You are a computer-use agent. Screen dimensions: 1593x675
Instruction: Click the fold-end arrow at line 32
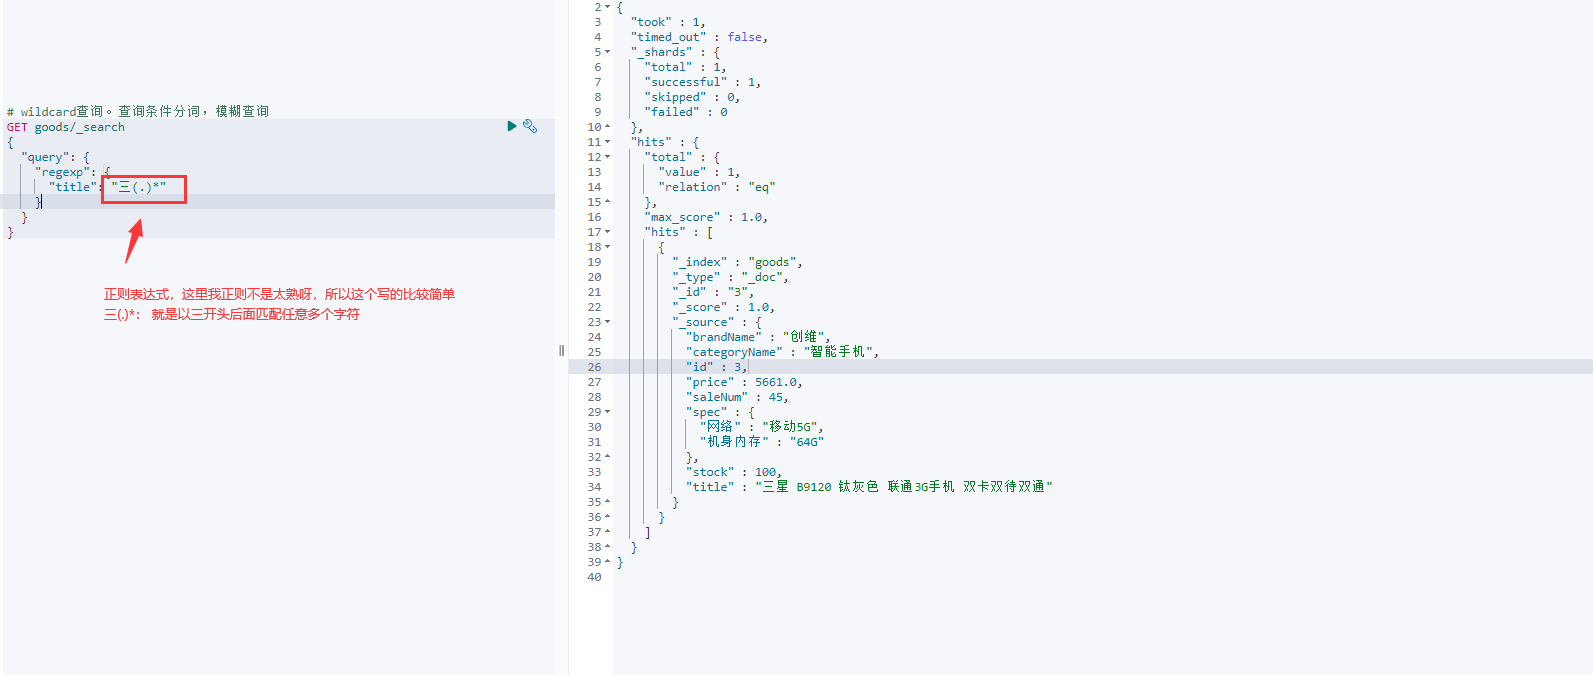607,457
